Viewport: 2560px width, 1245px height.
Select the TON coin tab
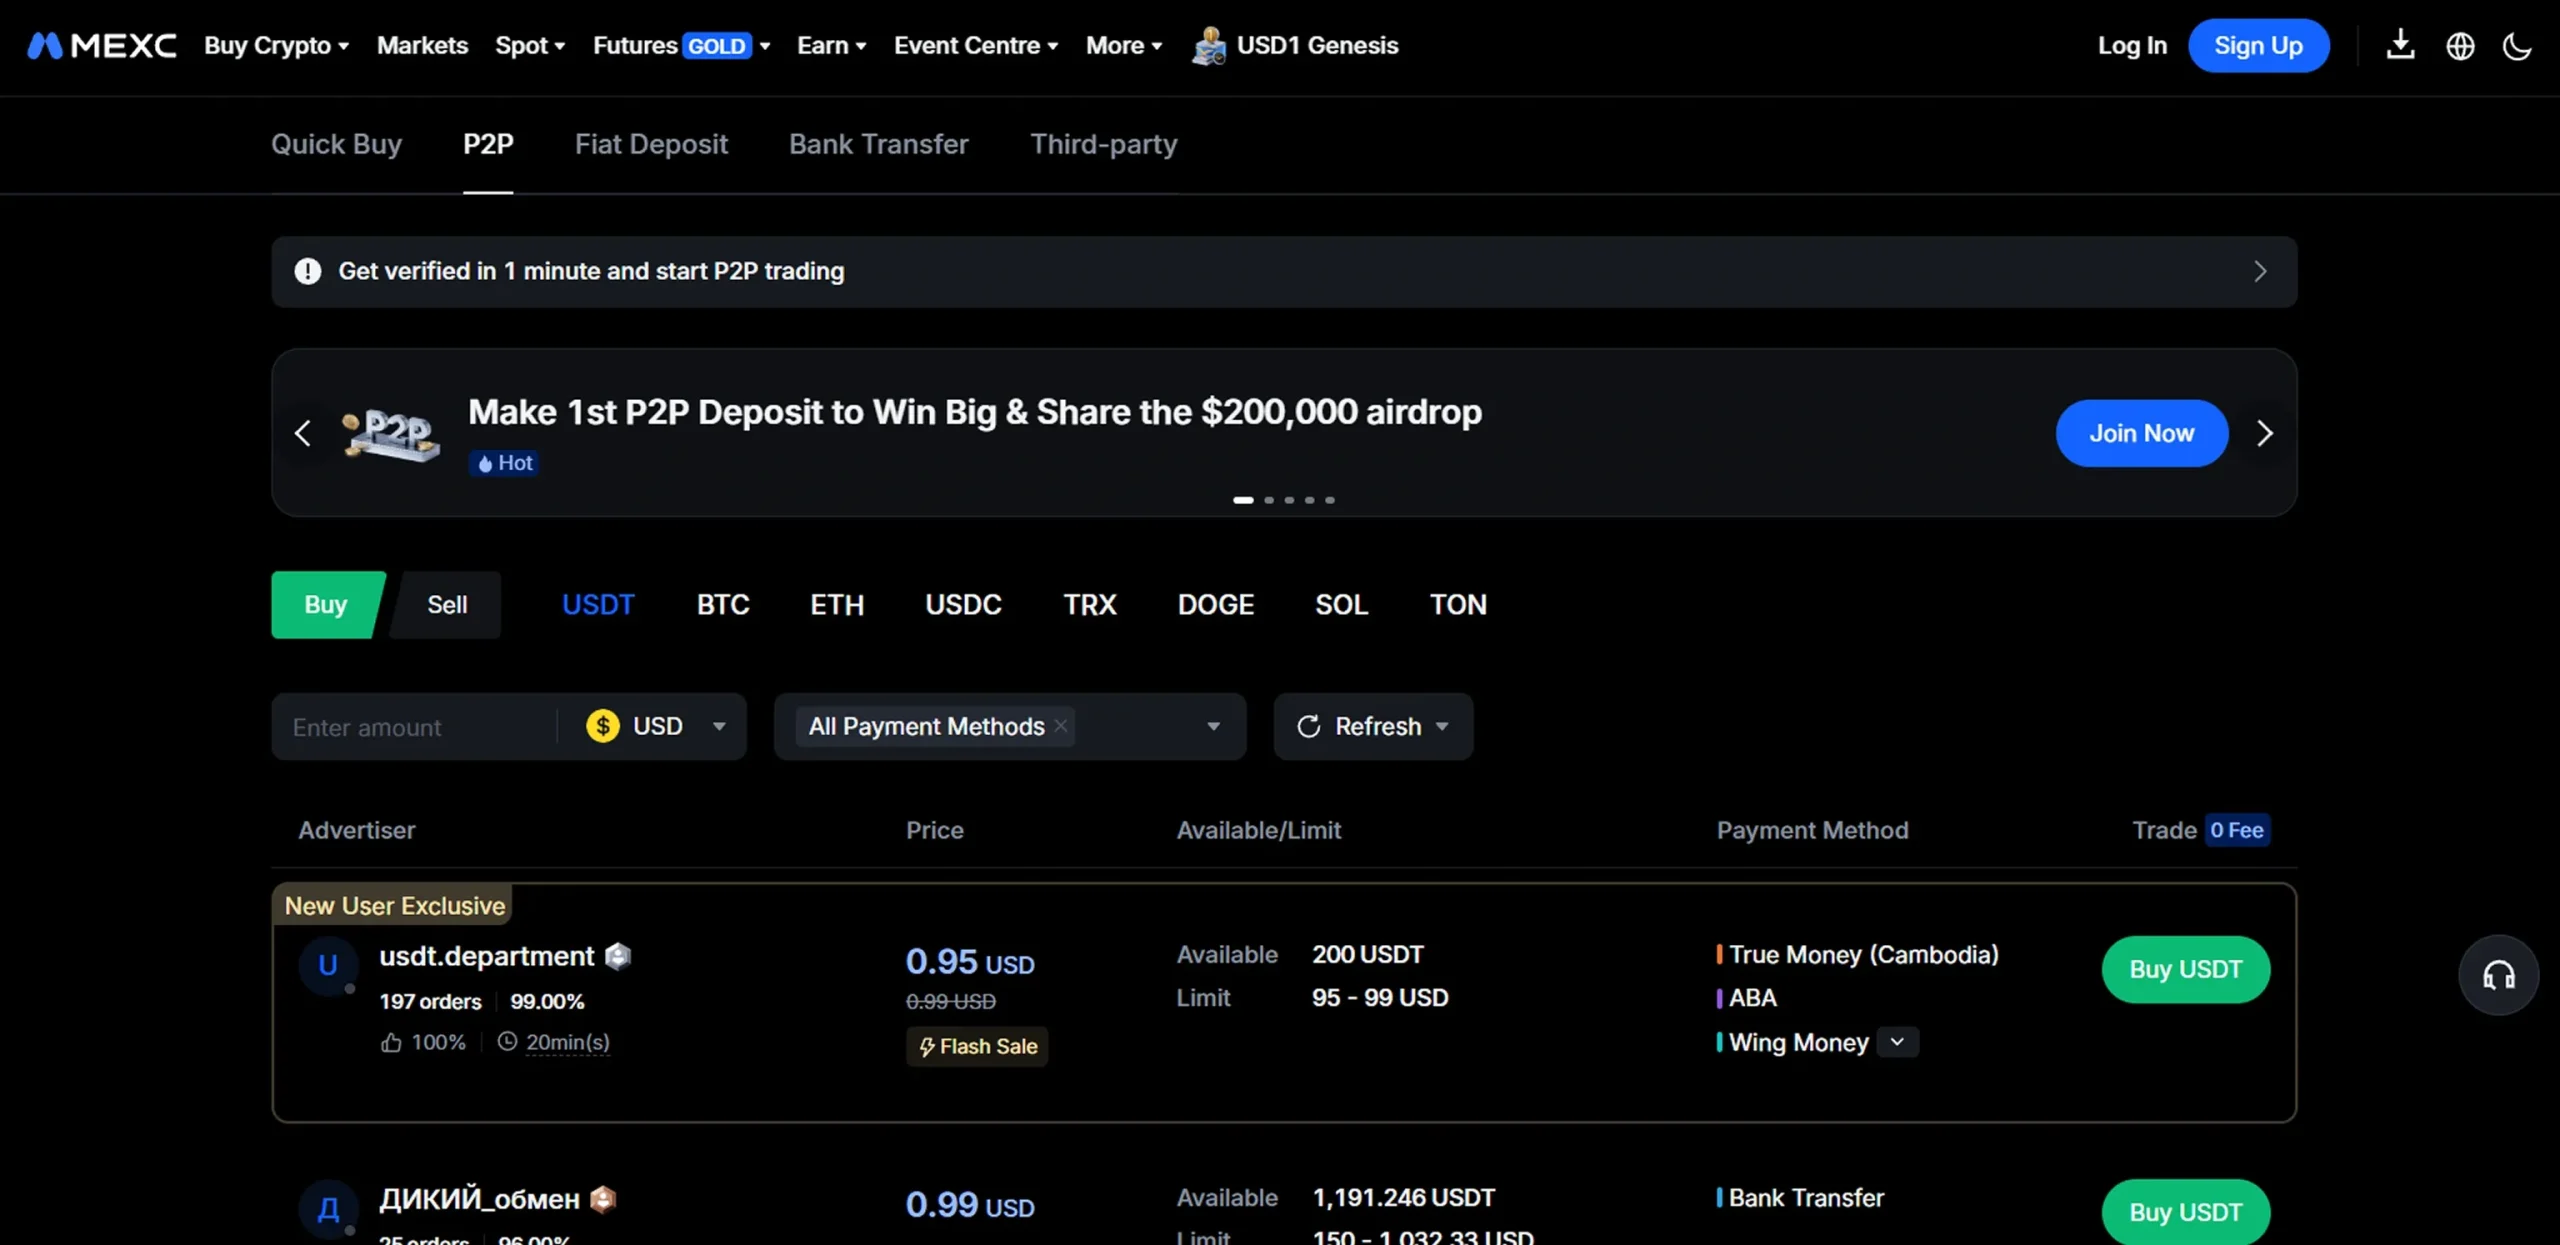pos(1458,605)
